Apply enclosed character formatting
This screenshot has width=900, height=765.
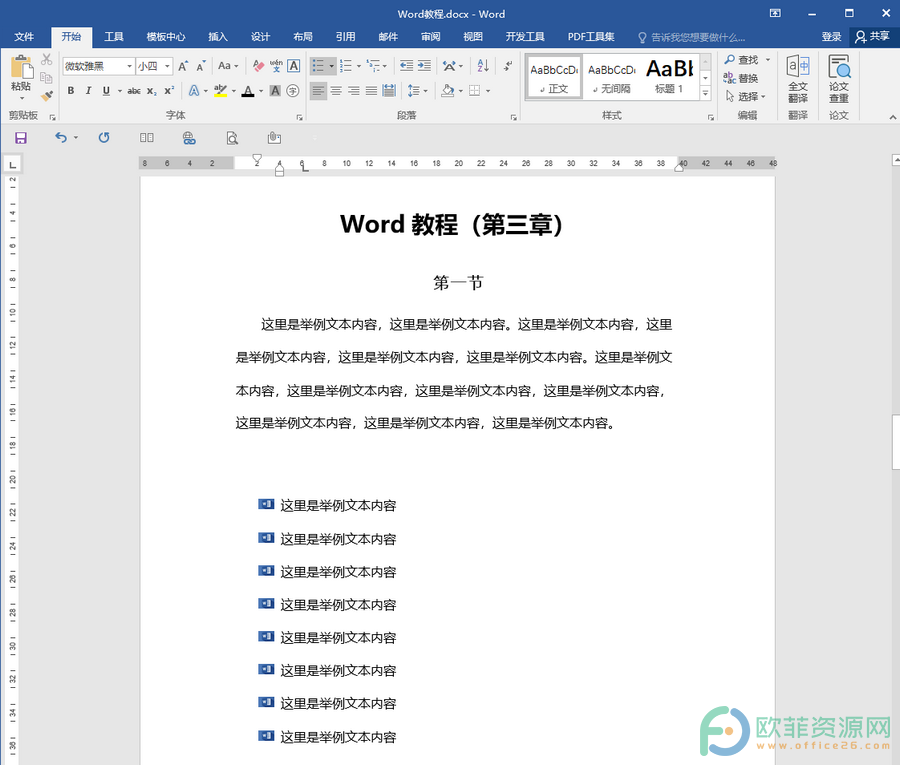click(x=293, y=91)
